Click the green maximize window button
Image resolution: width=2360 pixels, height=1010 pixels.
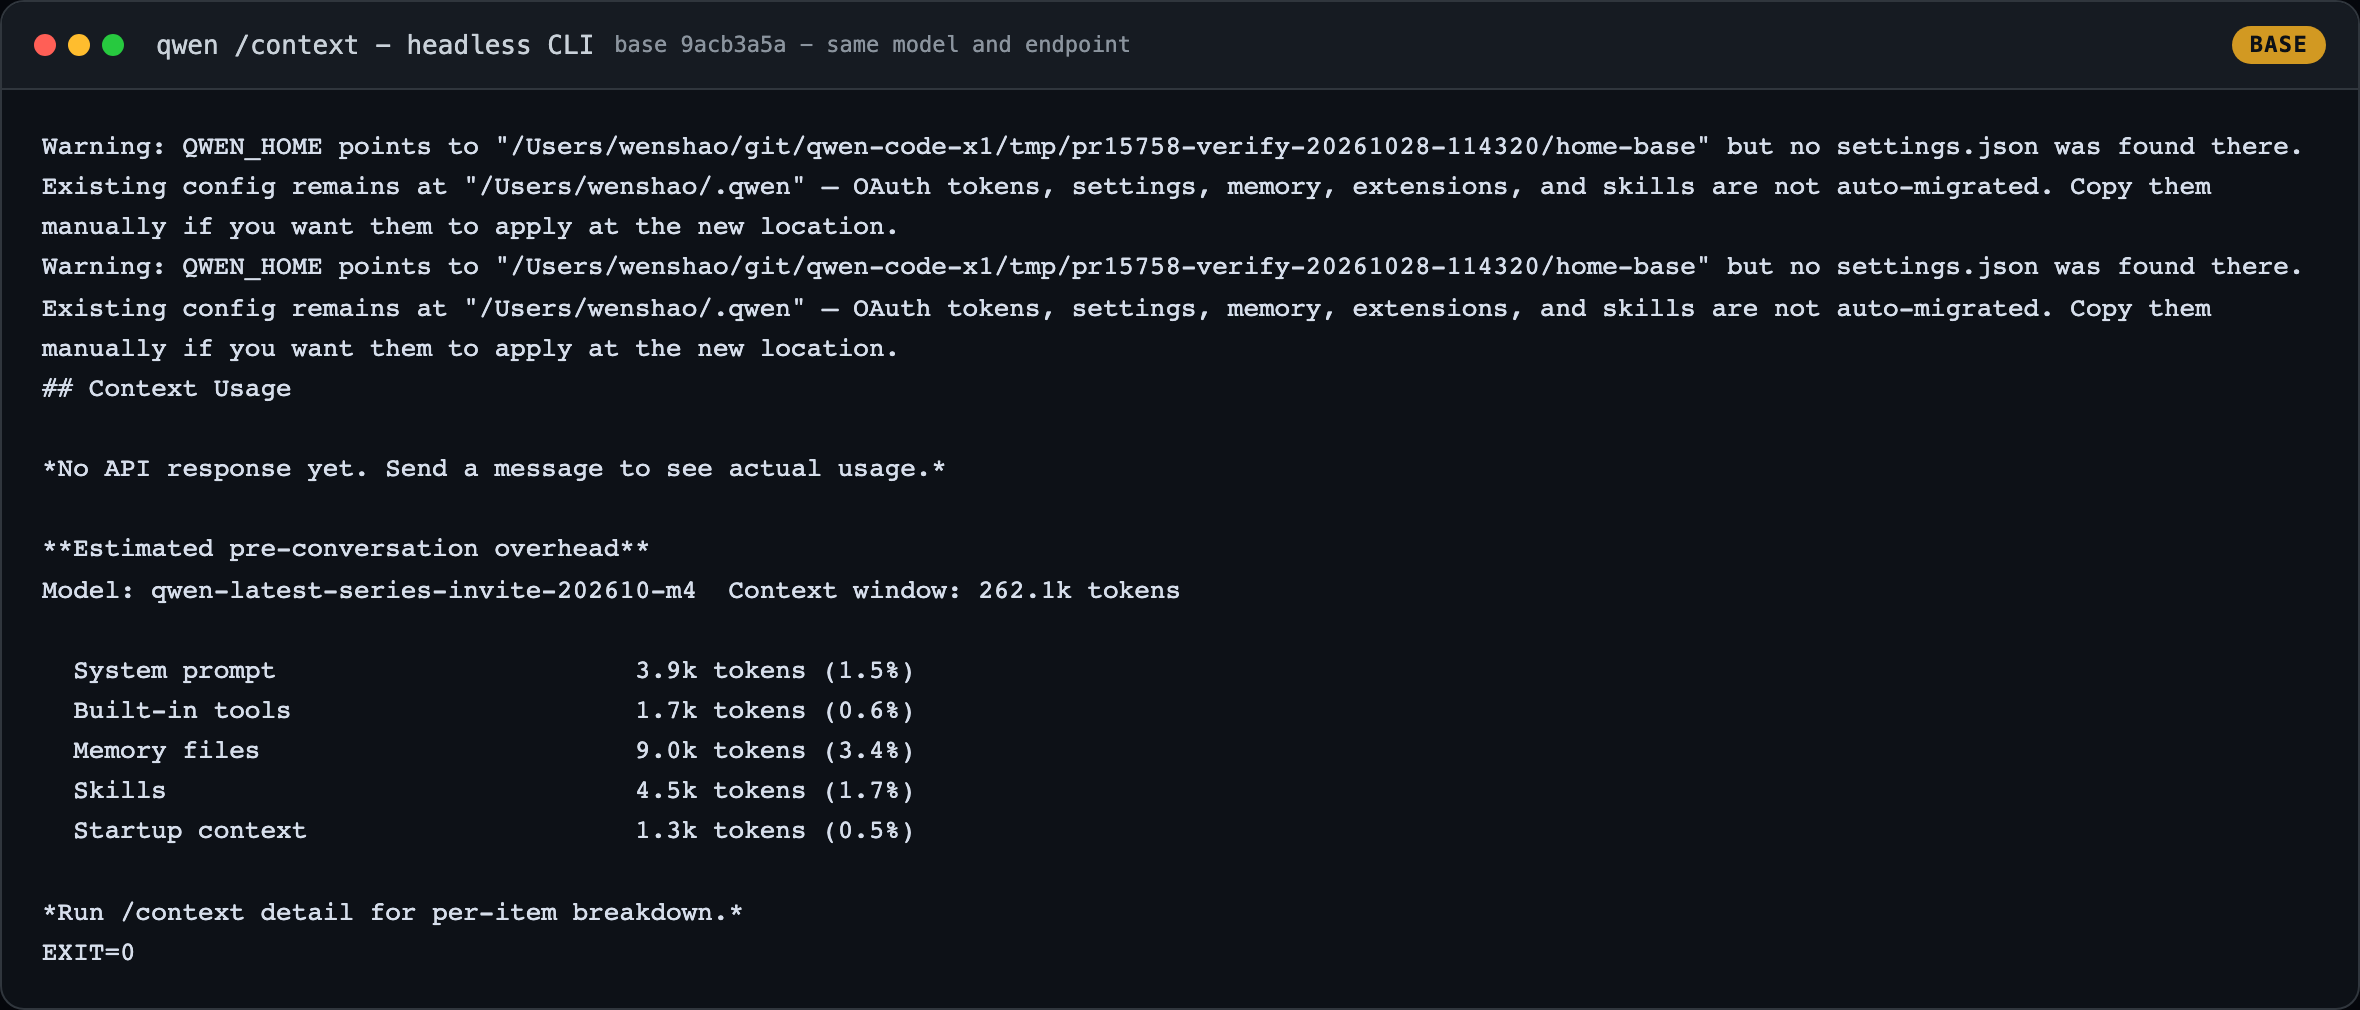coord(113,45)
